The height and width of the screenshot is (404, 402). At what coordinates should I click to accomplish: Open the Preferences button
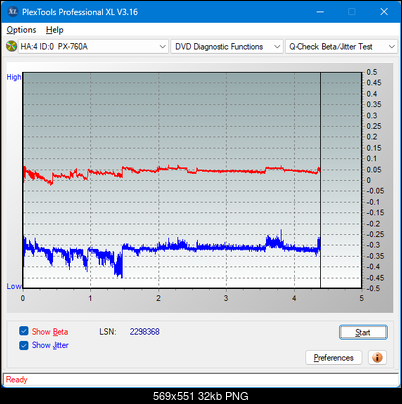click(334, 358)
